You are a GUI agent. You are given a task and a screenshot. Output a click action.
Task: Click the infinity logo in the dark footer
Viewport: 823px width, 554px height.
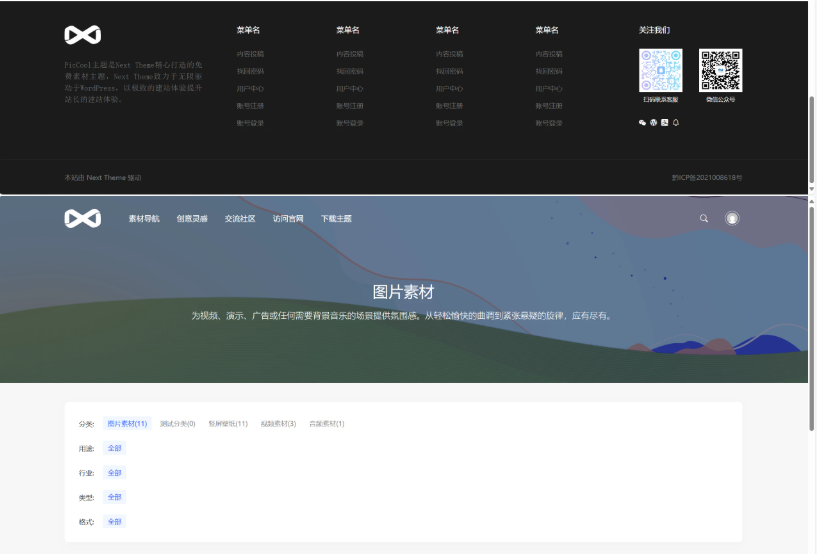coord(82,35)
